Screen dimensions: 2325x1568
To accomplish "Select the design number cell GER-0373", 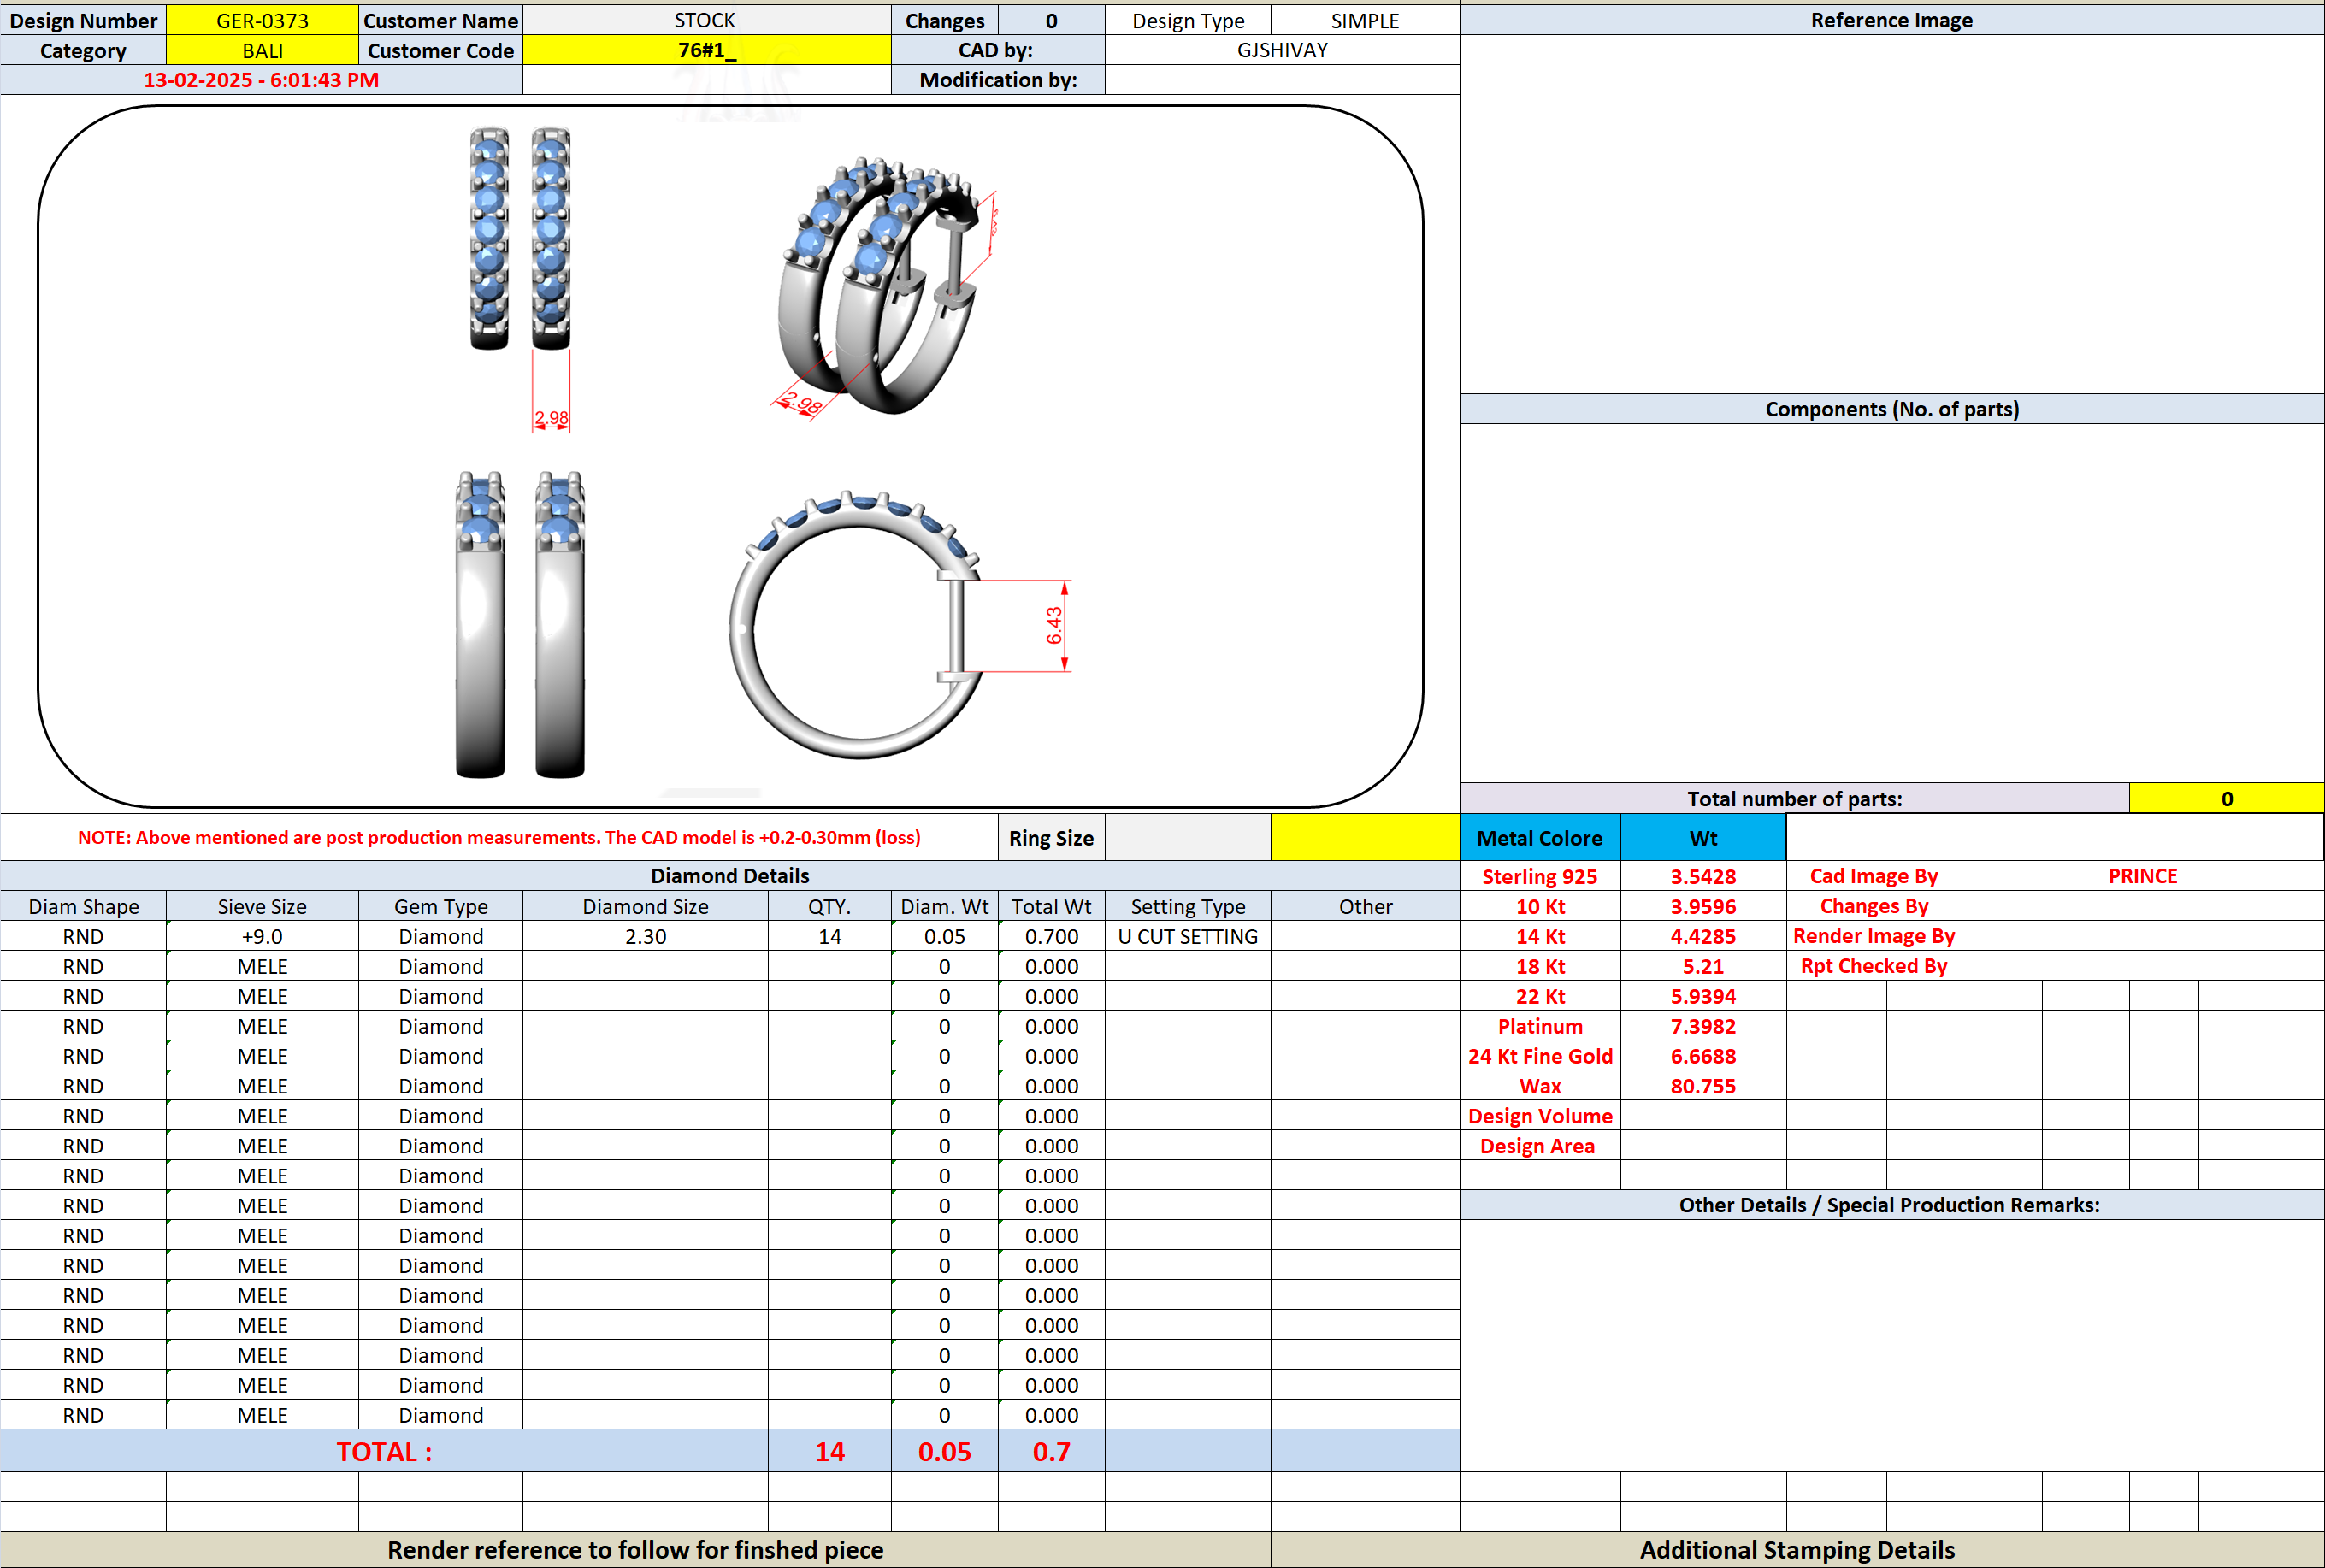I will [x=262, y=20].
